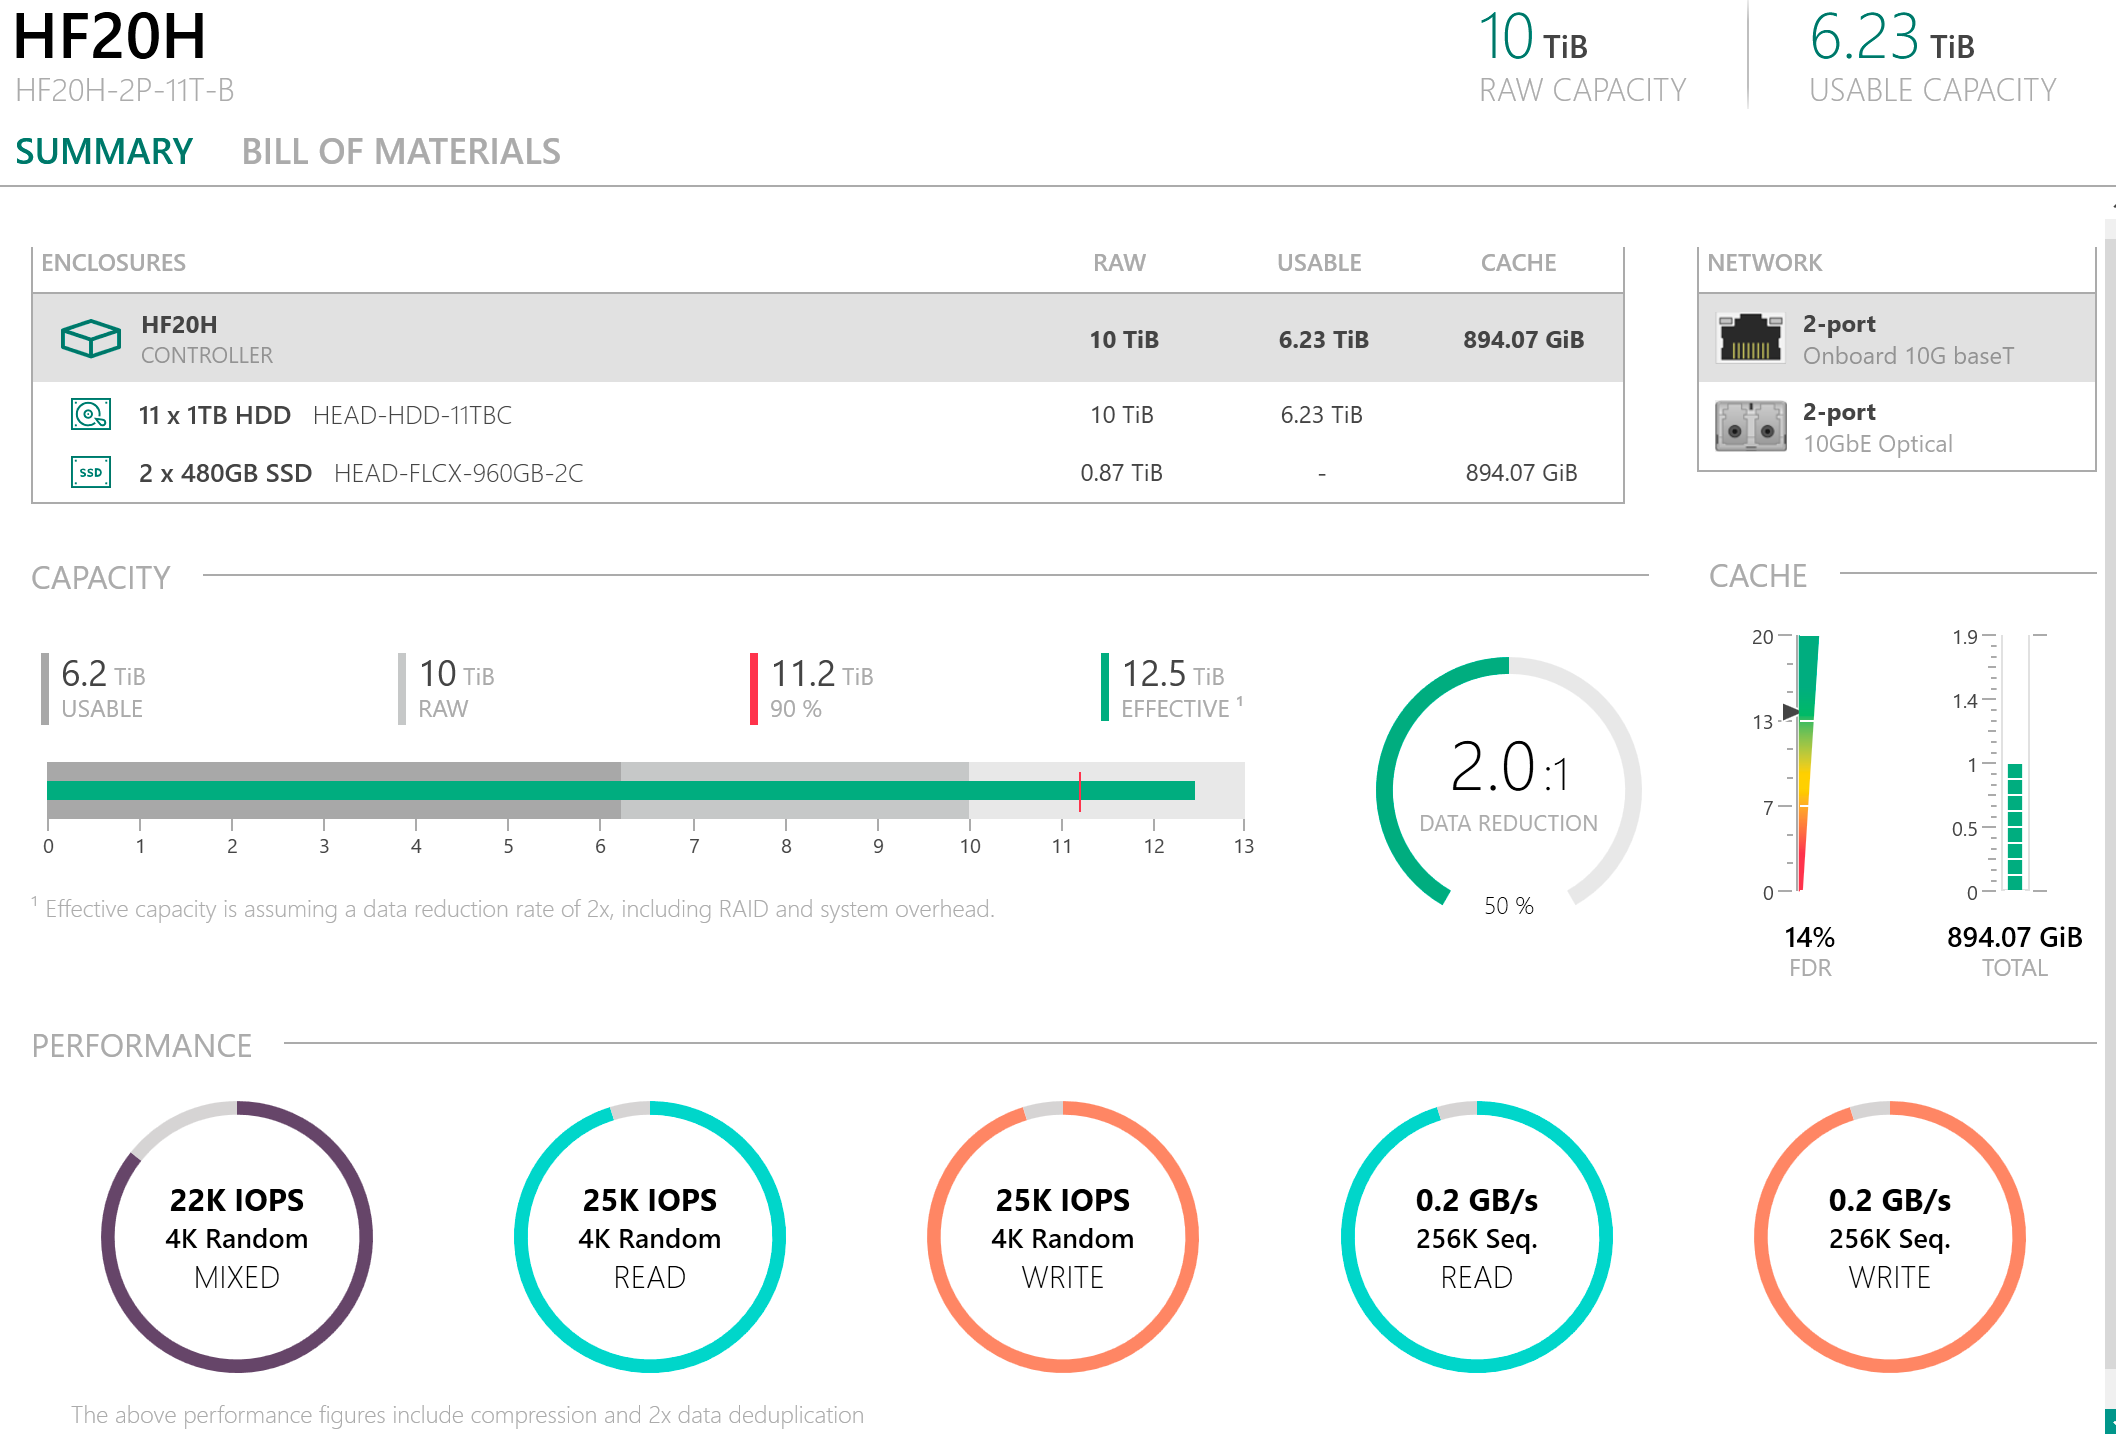Image resolution: width=2116 pixels, height=1434 pixels.
Task: Click the HEAD-FLCX-960GB-2C part number
Action: click(459, 473)
